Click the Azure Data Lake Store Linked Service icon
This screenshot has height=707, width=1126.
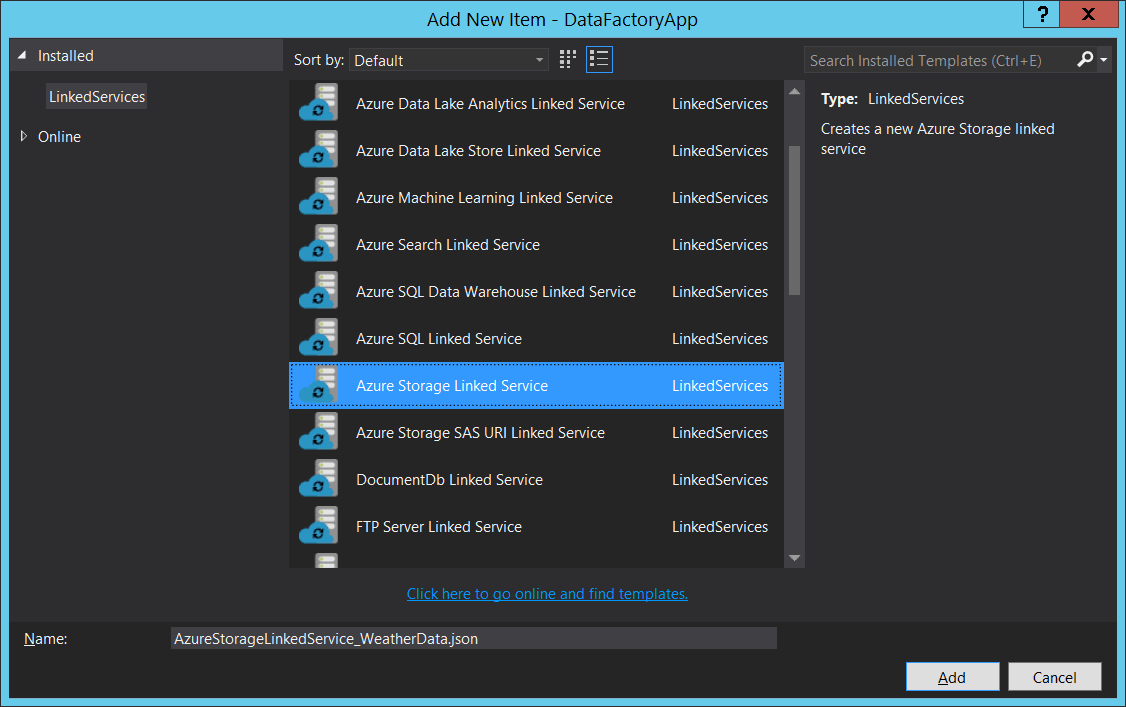[x=319, y=149]
